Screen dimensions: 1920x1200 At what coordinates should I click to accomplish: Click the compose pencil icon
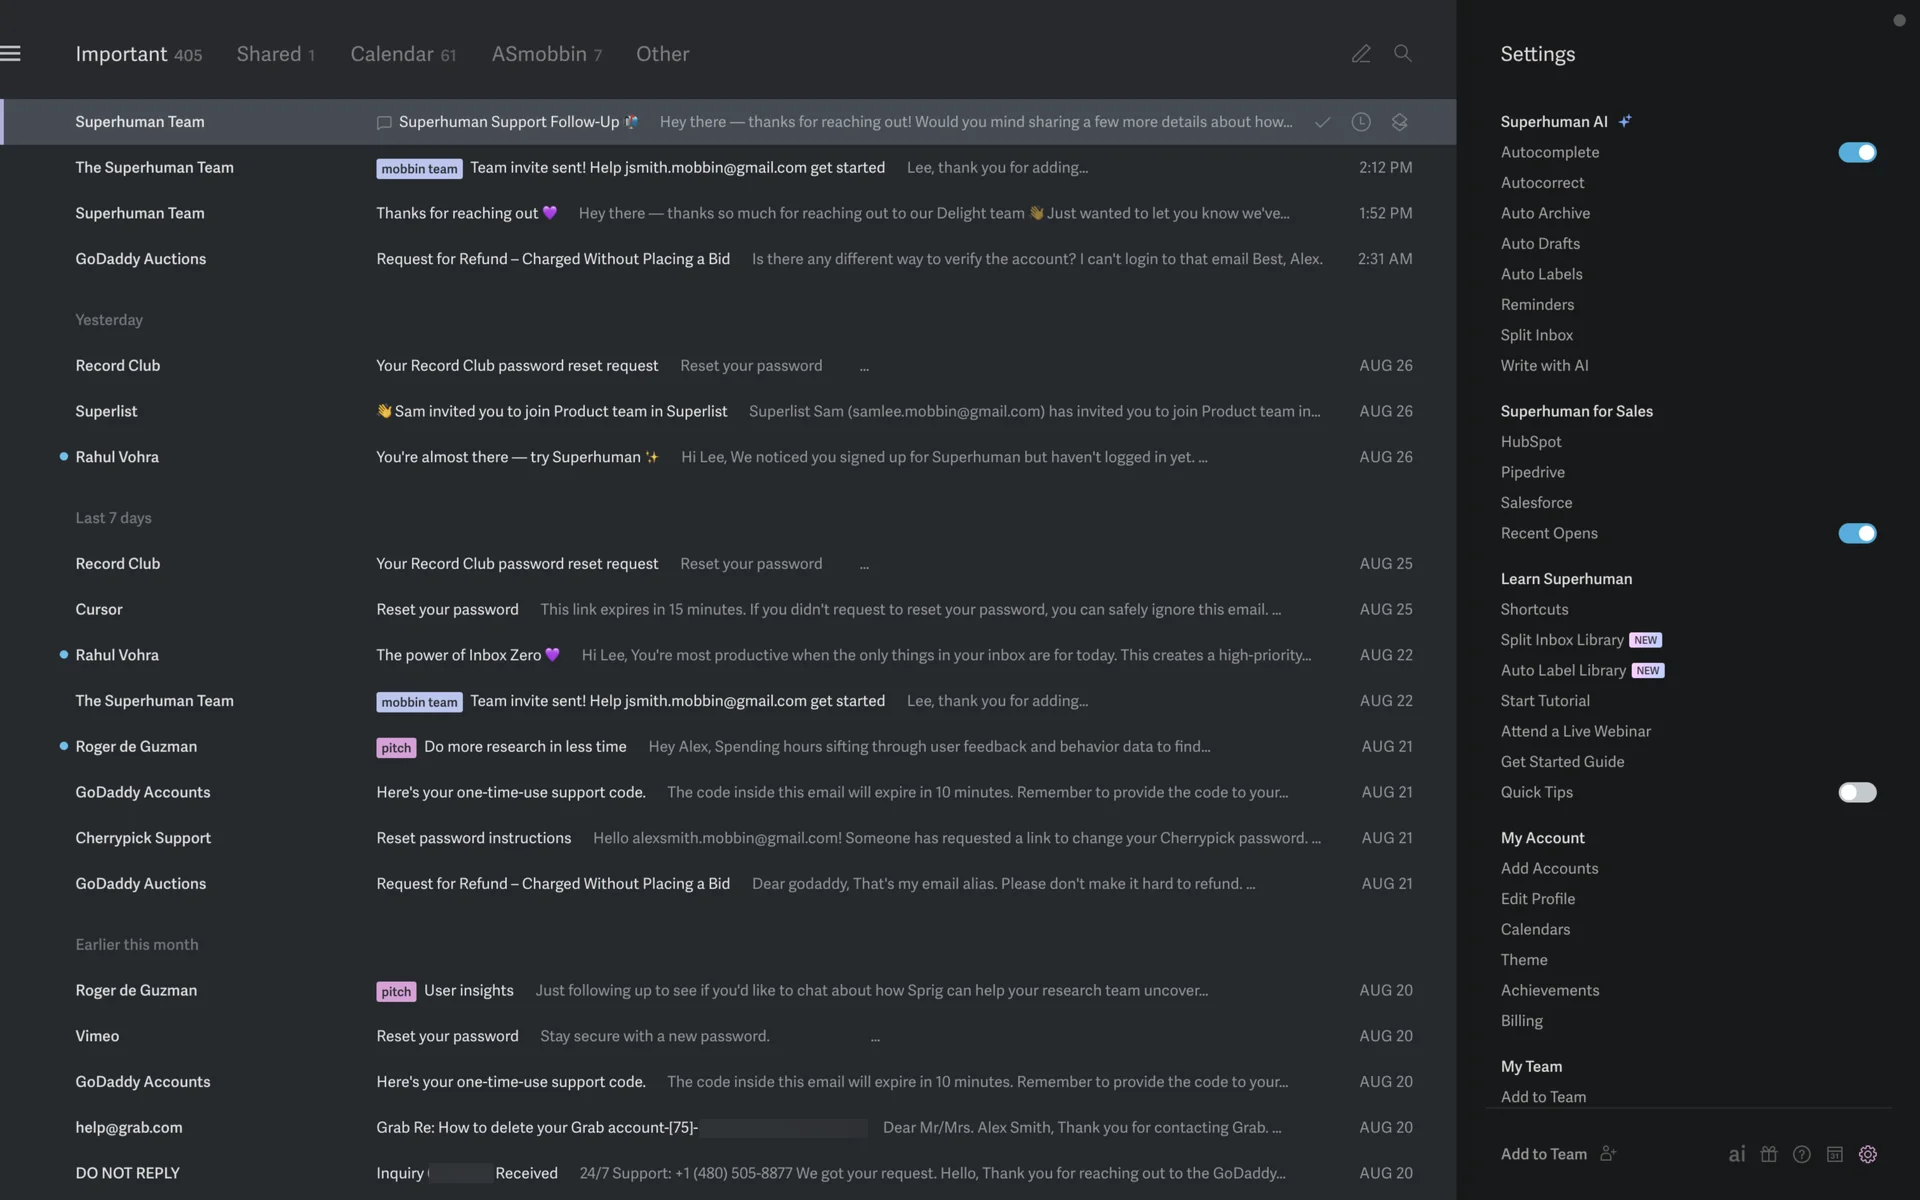pyautogui.click(x=1360, y=54)
